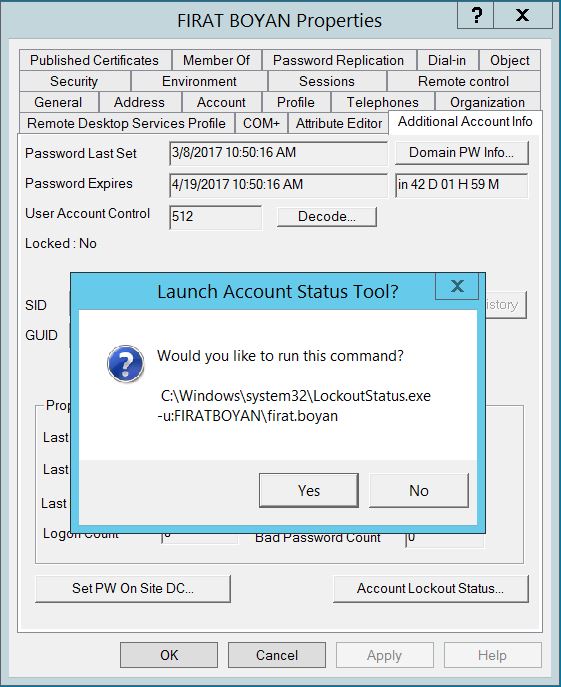Click OK in the Properties window
Screen dimensions: 561x687
pyautogui.click(x=169, y=655)
